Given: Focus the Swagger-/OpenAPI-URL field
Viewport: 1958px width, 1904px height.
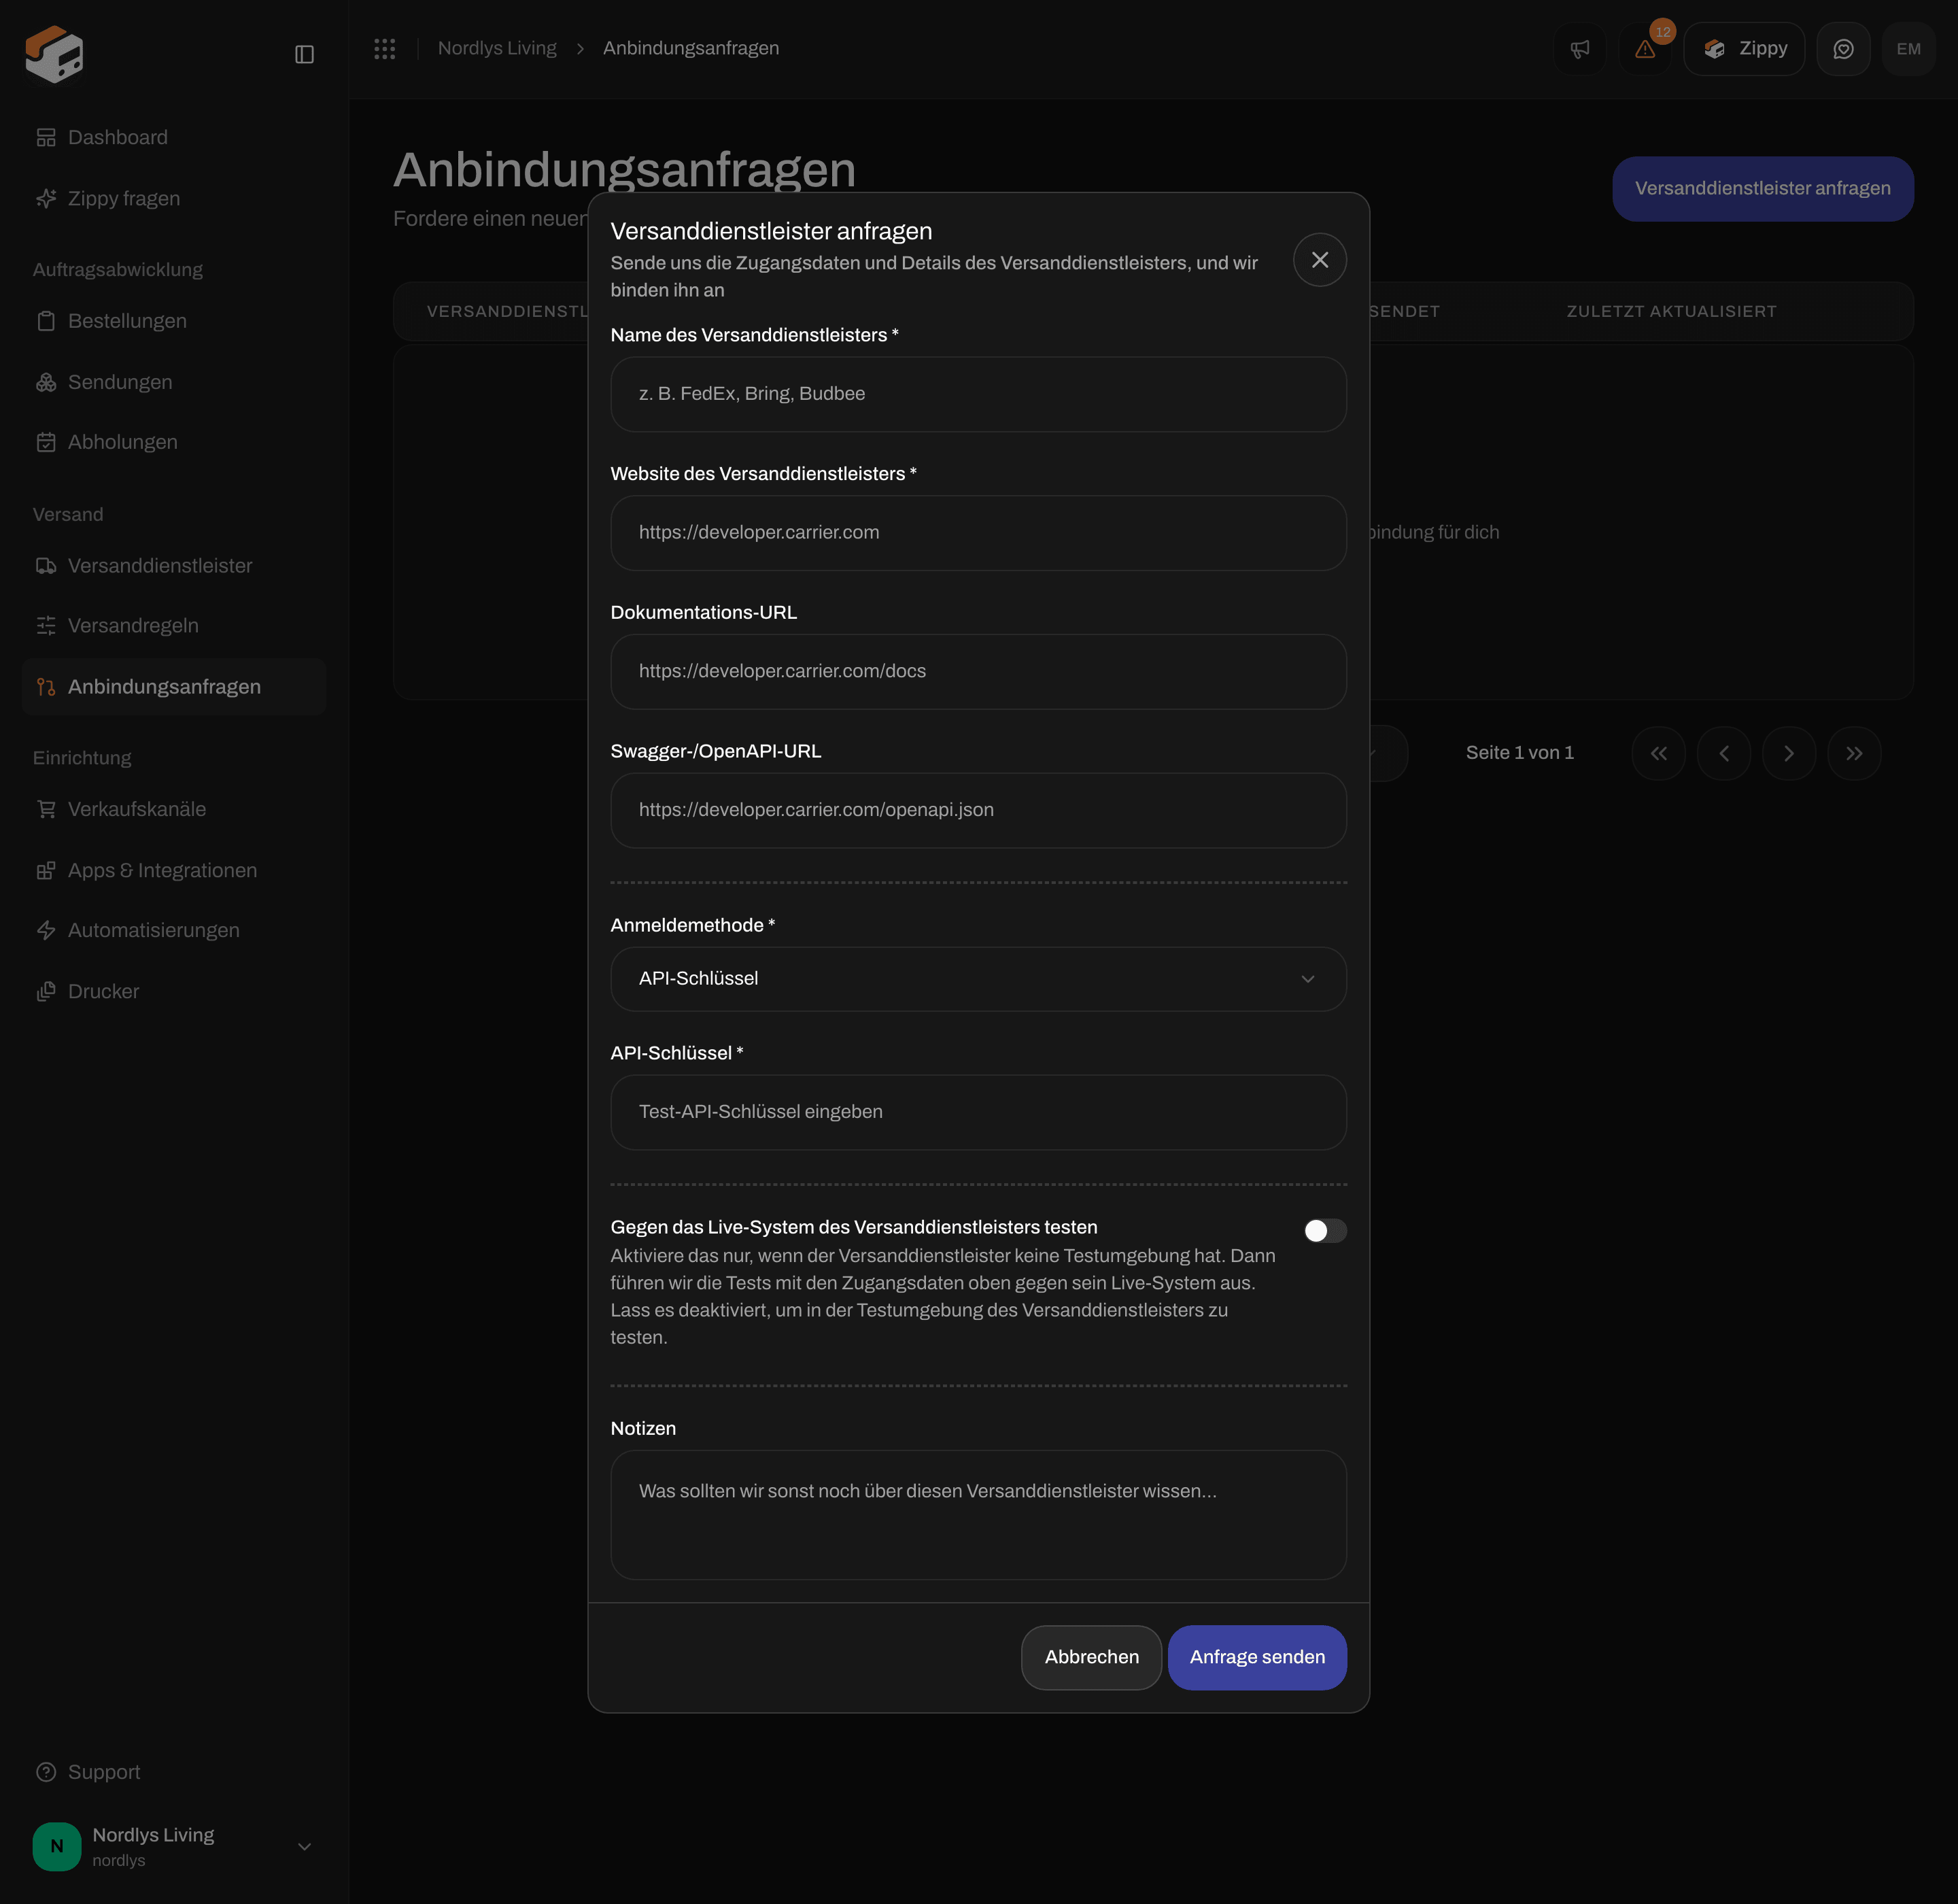Looking at the screenshot, I should point(978,810).
